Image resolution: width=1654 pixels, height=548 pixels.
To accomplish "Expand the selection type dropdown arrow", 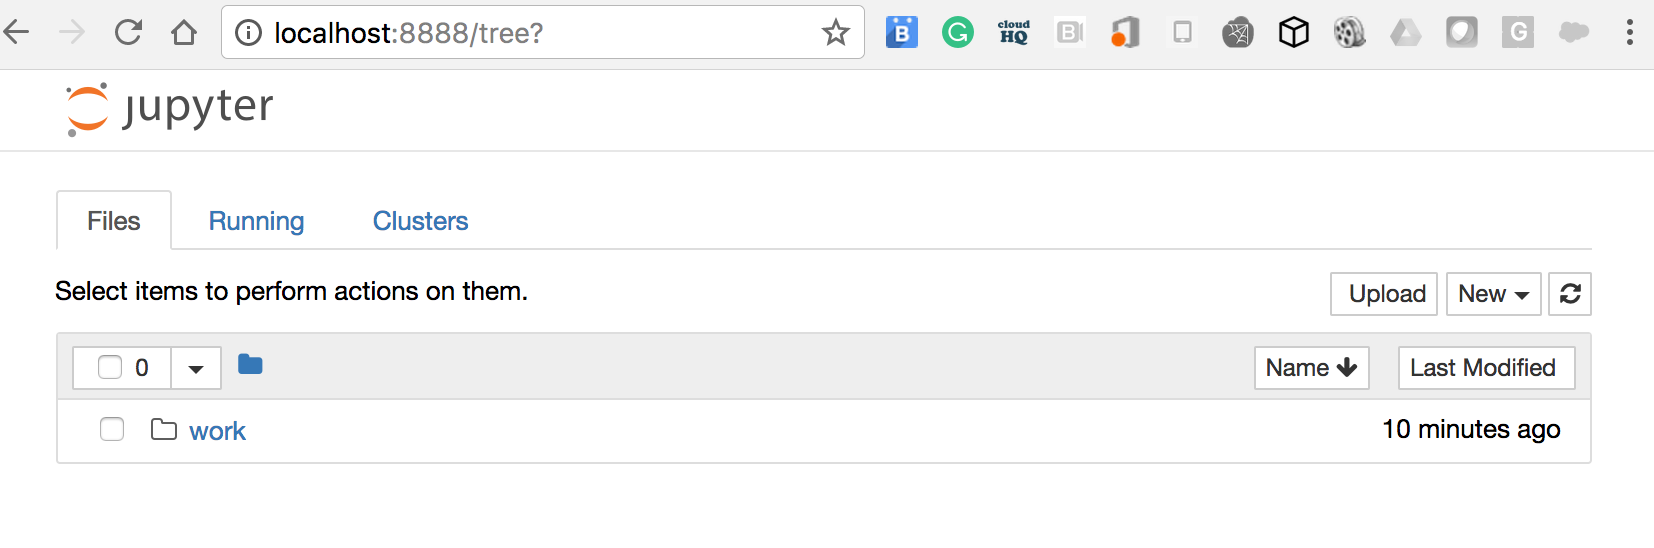I will 196,368.
